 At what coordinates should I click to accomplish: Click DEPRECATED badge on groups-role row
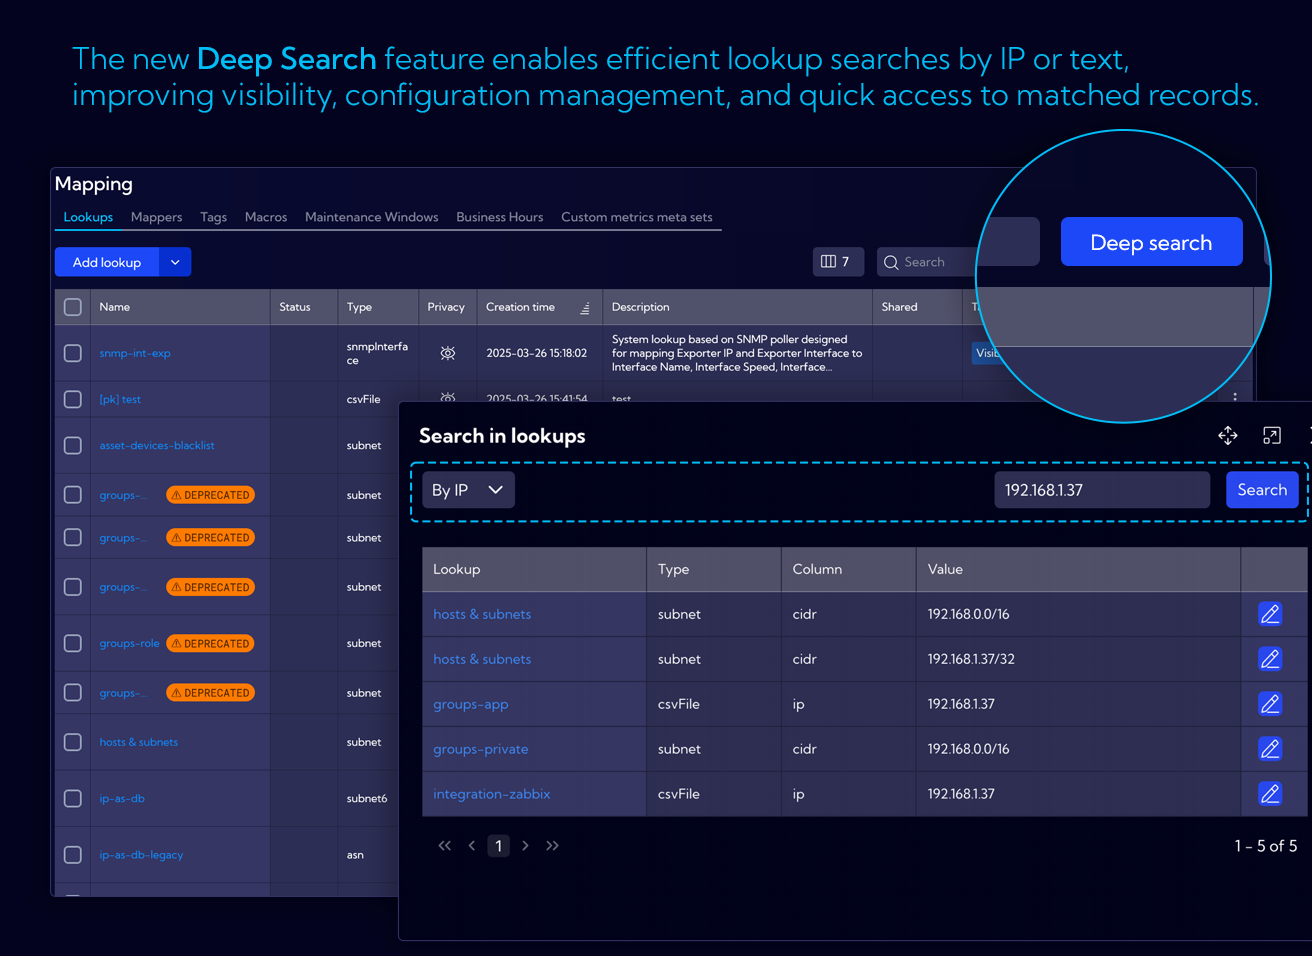click(x=210, y=643)
